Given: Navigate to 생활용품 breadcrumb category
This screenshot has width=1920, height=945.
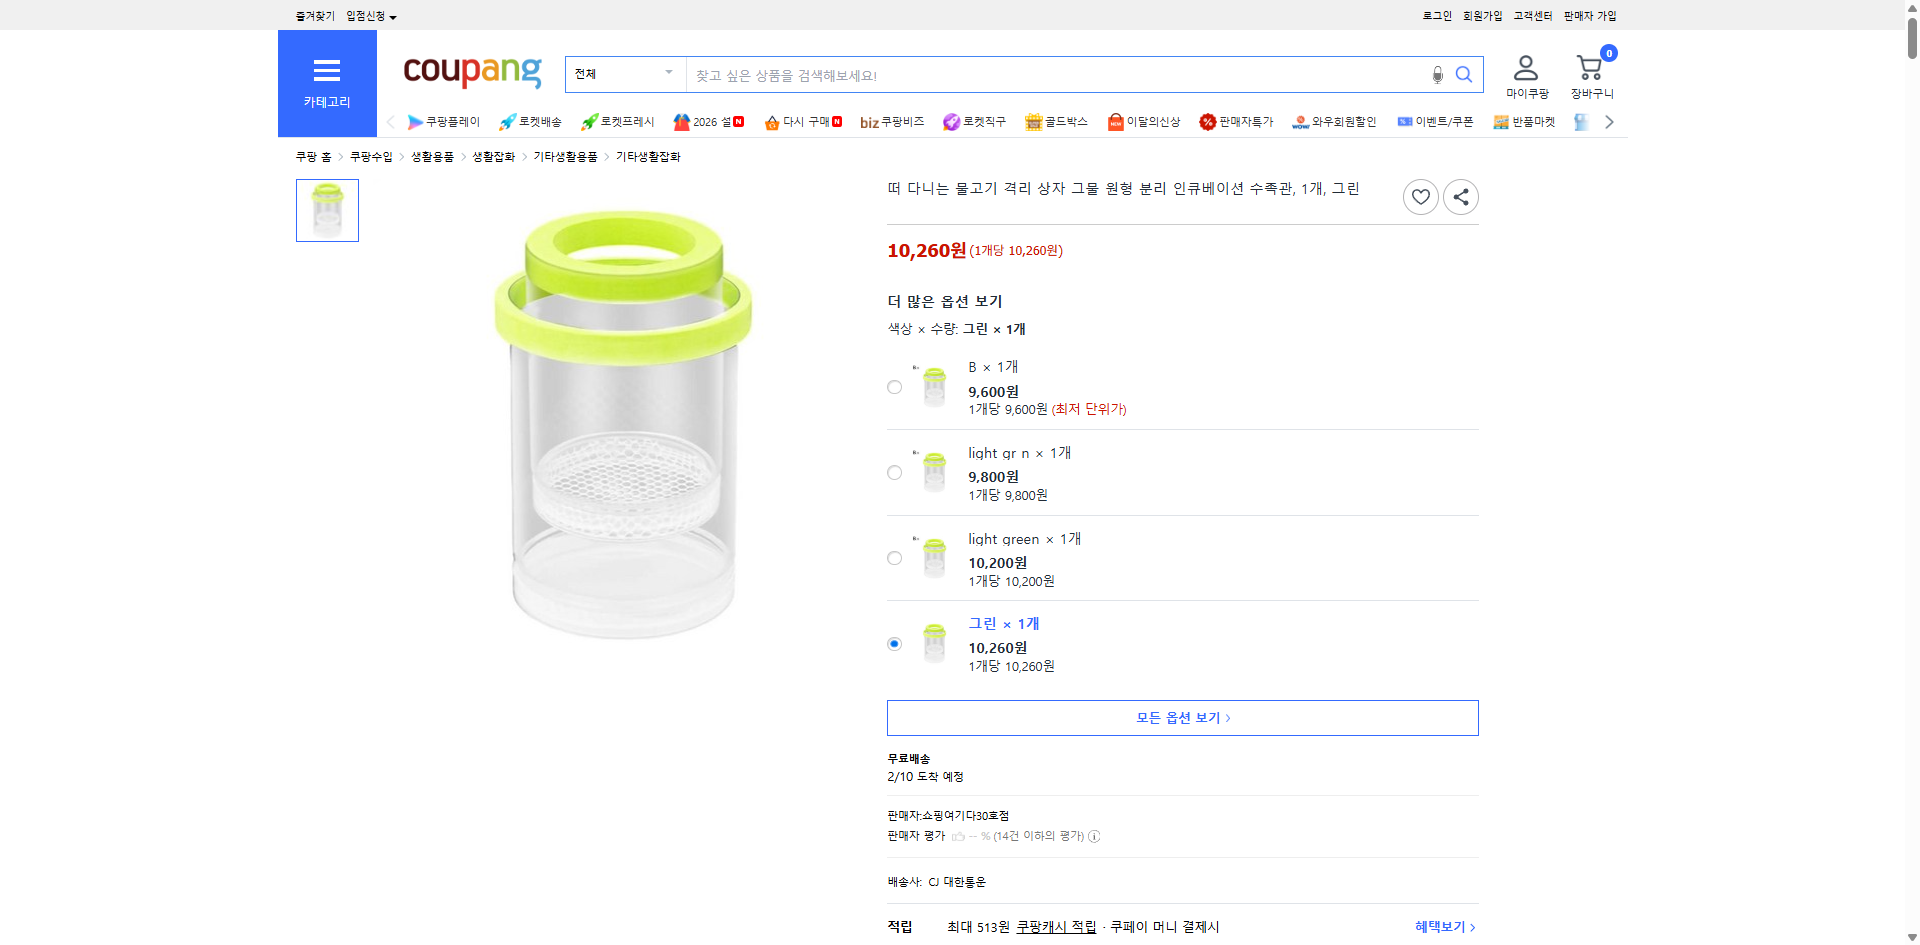Looking at the screenshot, I should 430,156.
